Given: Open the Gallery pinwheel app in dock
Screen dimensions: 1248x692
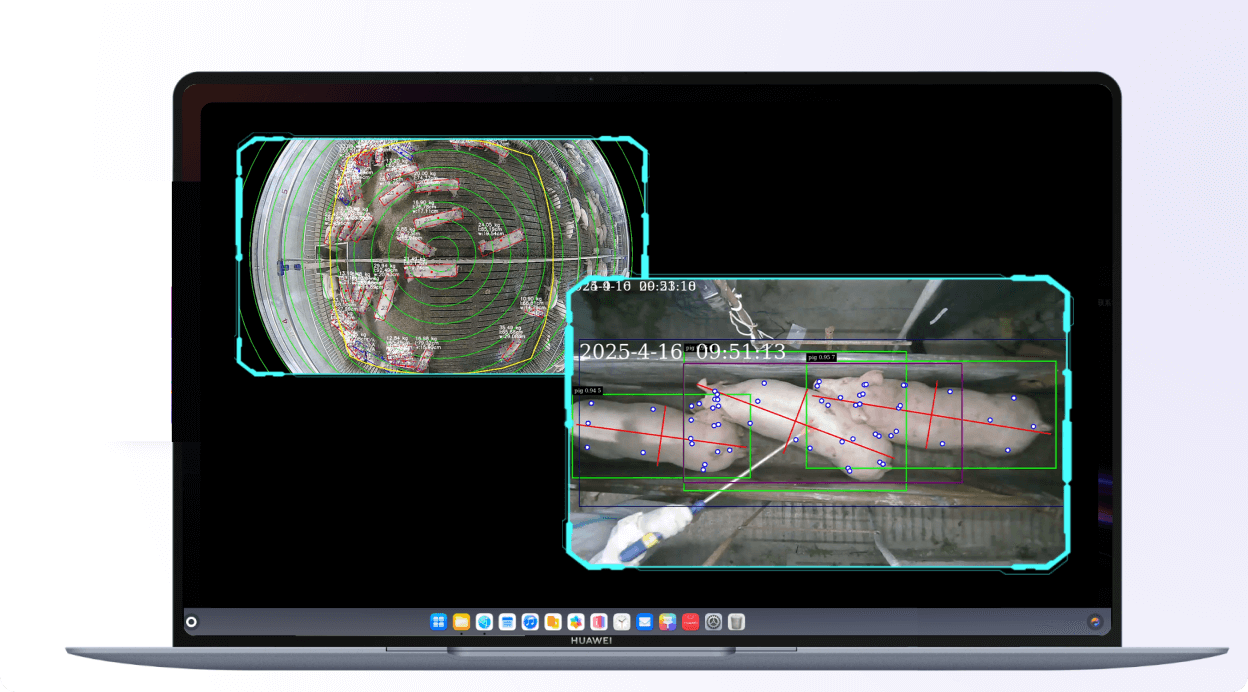Looking at the screenshot, I should [x=576, y=622].
